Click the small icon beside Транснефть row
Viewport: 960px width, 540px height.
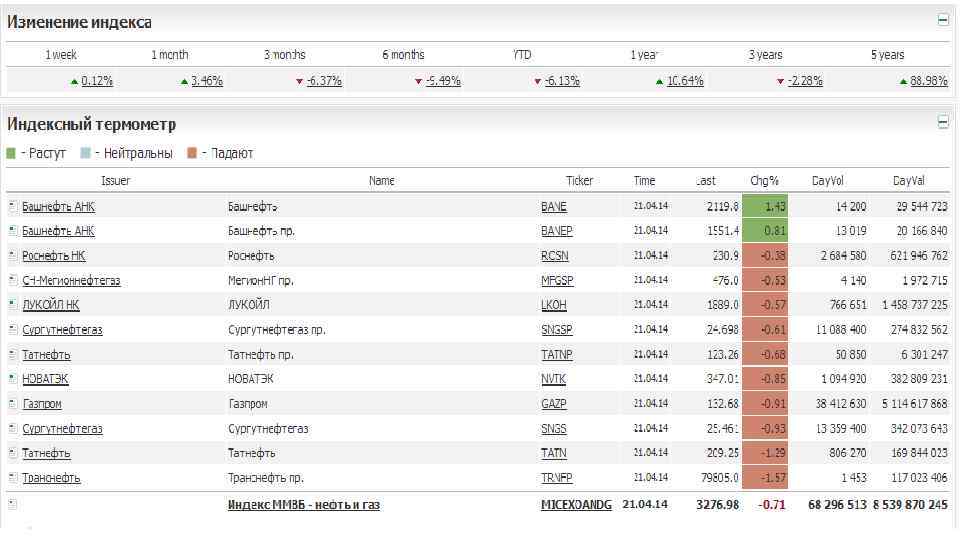coord(13,478)
